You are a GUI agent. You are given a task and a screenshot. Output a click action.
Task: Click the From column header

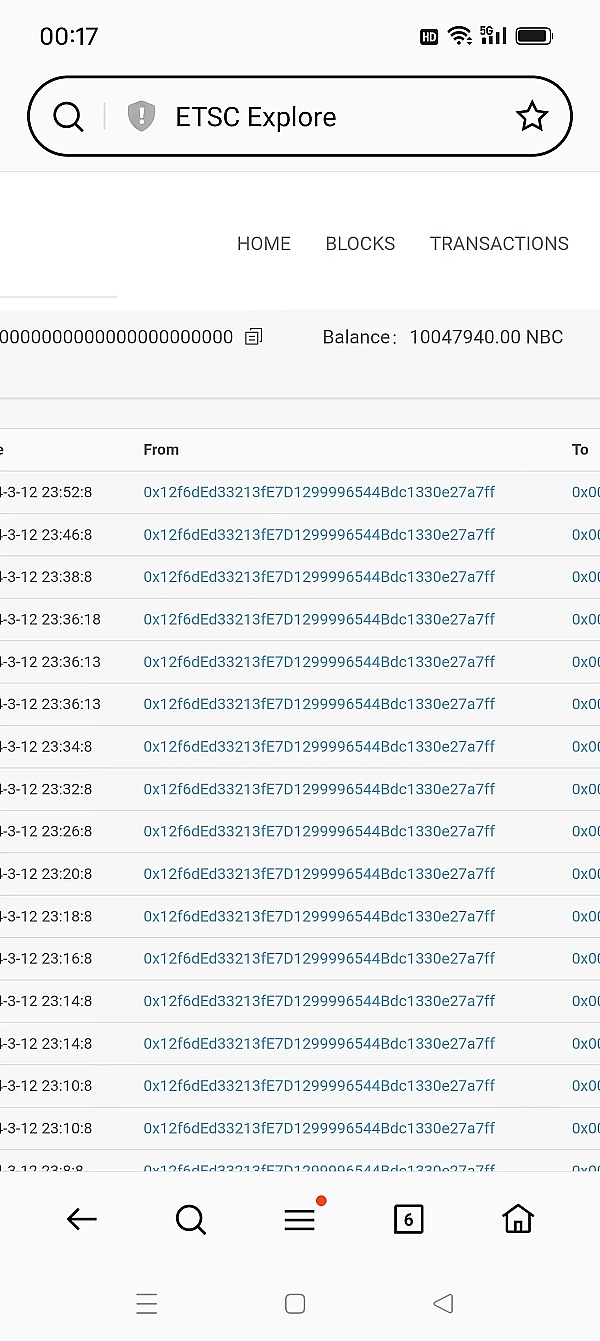tap(161, 450)
